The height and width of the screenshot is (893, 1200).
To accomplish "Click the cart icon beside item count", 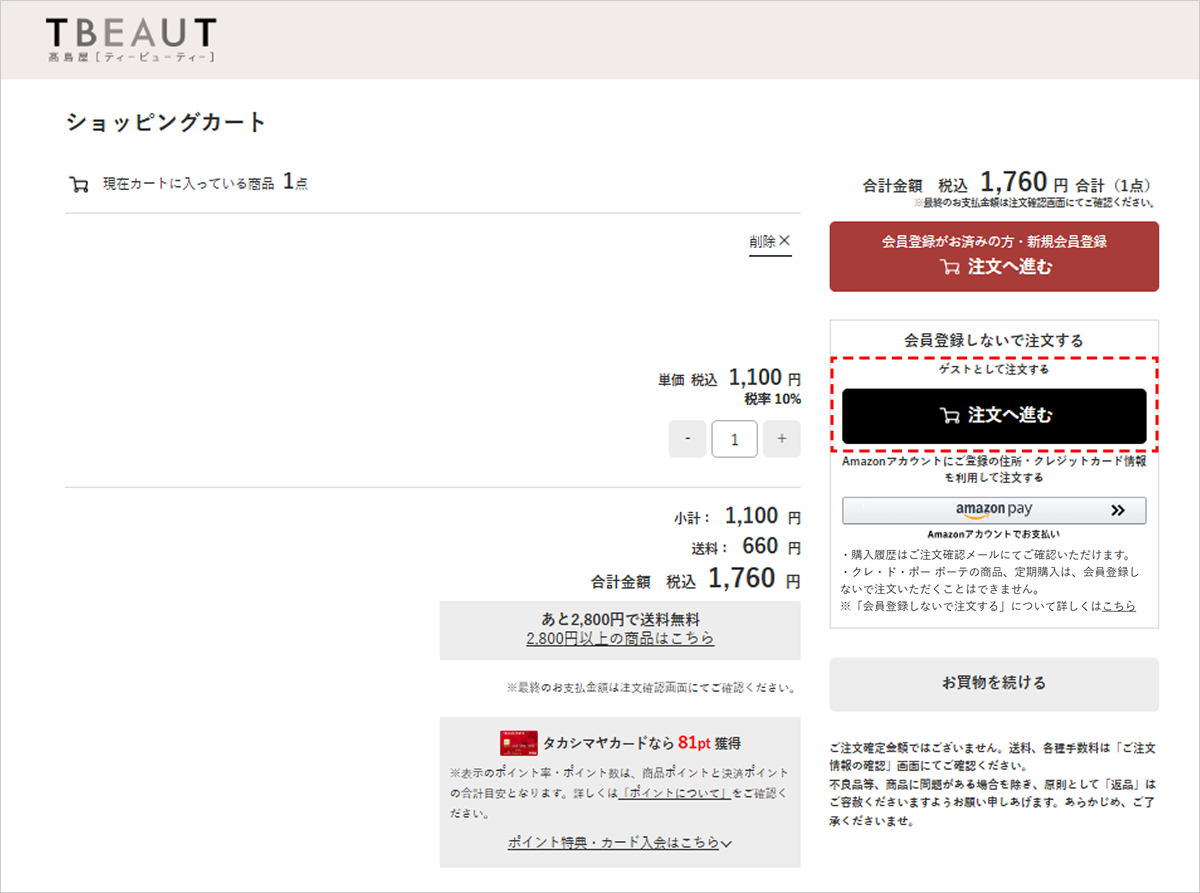I will (x=78, y=184).
